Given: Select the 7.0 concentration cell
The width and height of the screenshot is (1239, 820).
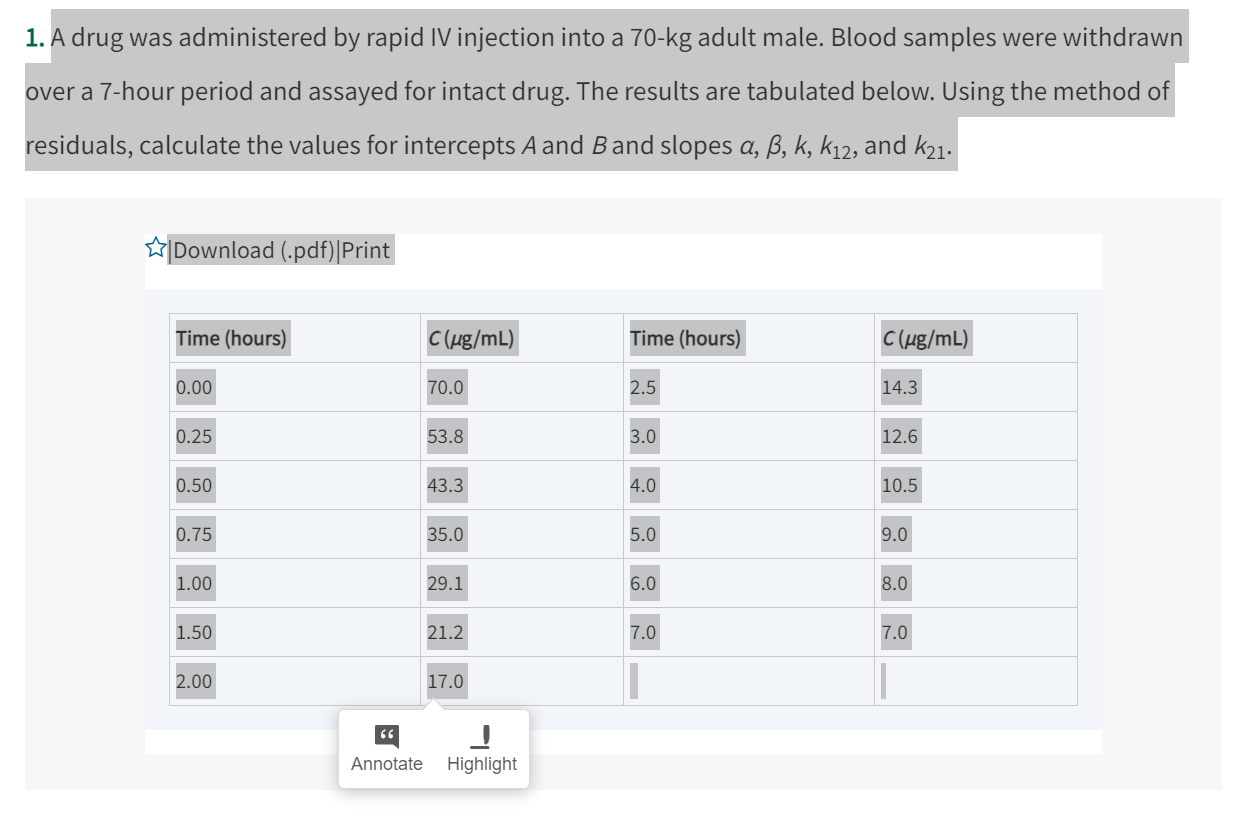Looking at the screenshot, I should point(897,632).
